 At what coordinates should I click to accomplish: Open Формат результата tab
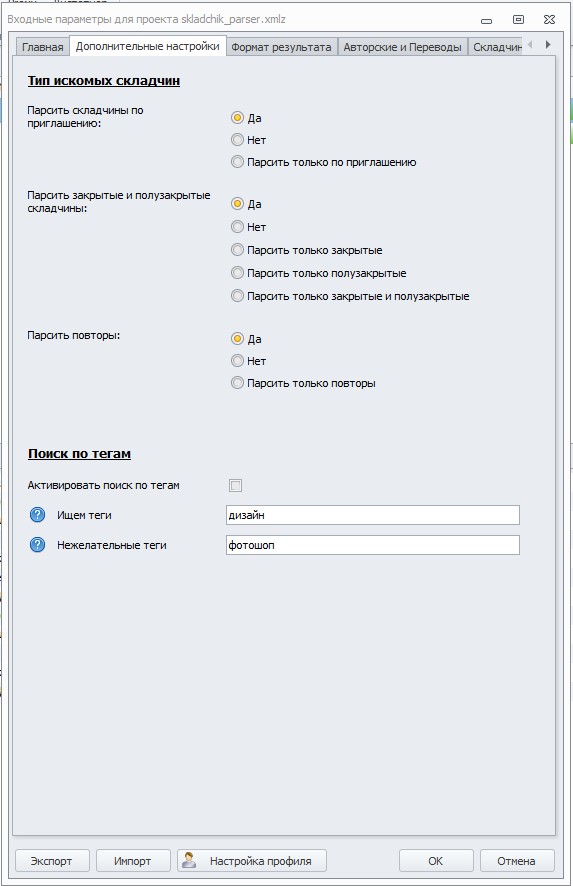click(281, 47)
